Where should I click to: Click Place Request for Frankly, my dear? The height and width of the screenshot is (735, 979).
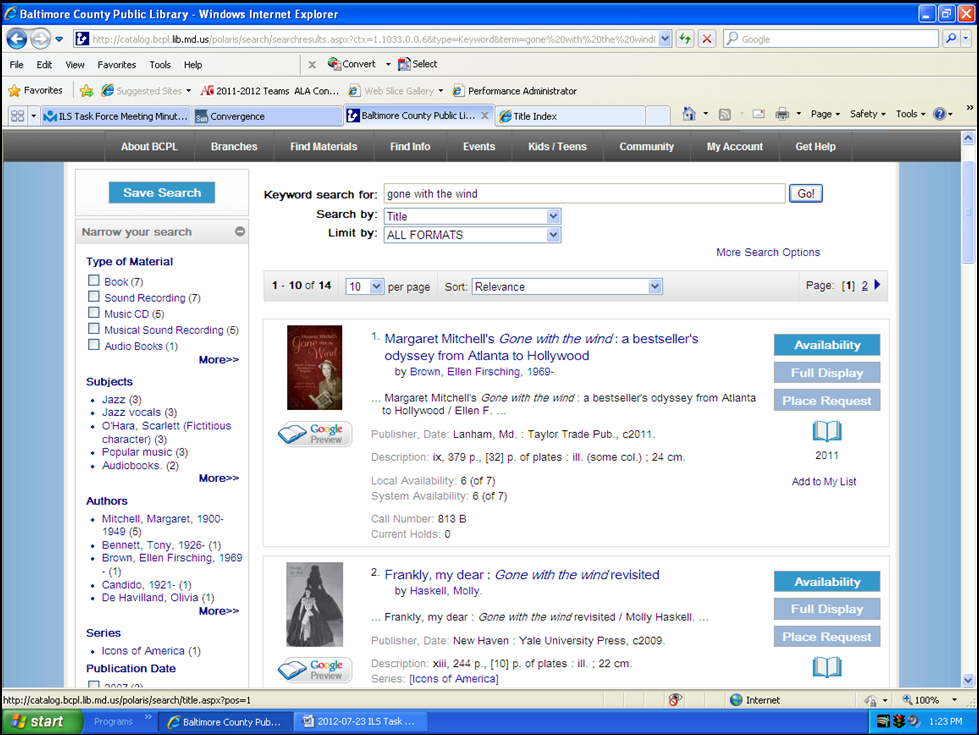[827, 637]
